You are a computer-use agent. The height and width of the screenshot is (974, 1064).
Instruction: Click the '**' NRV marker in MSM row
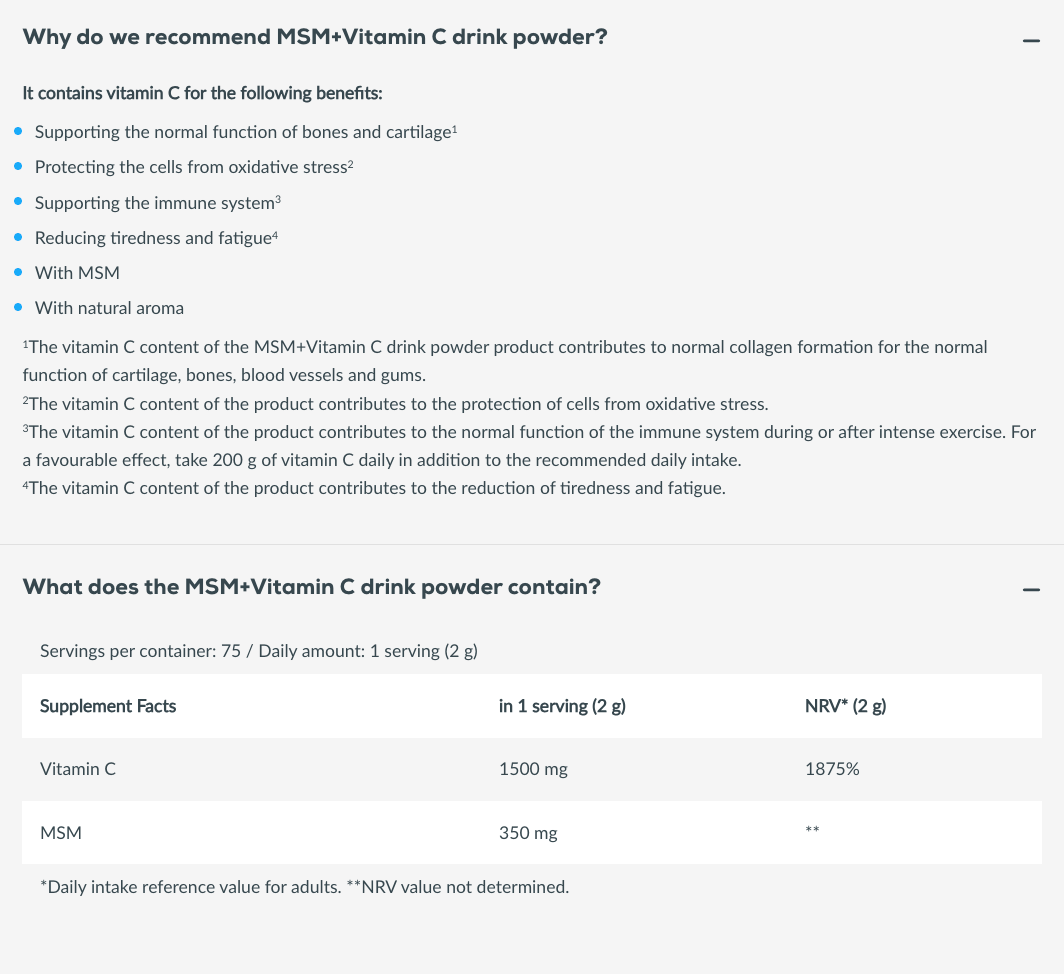(812, 829)
